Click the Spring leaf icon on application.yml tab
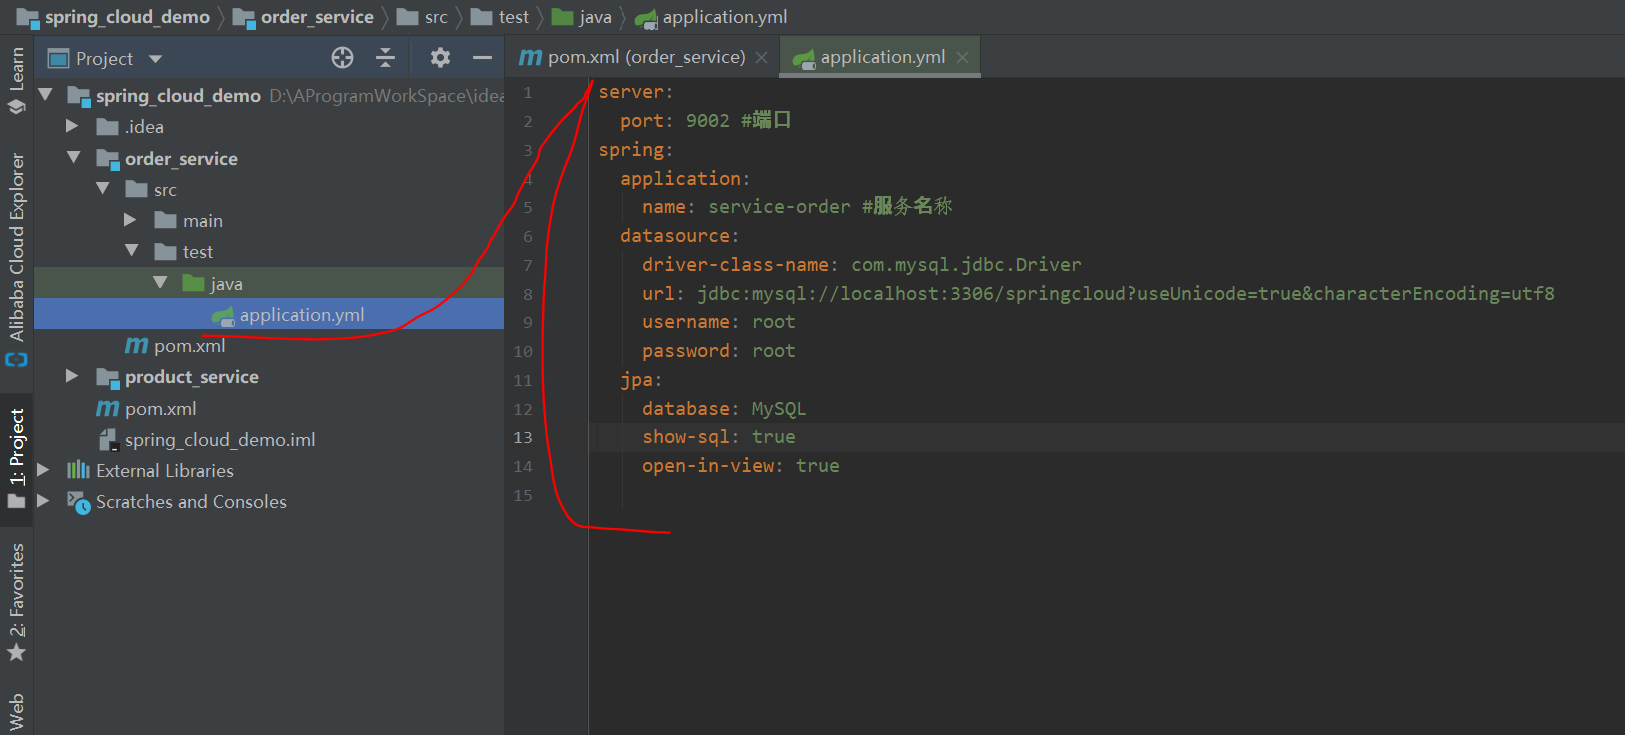1625x735 pixels. coord(804,59)
